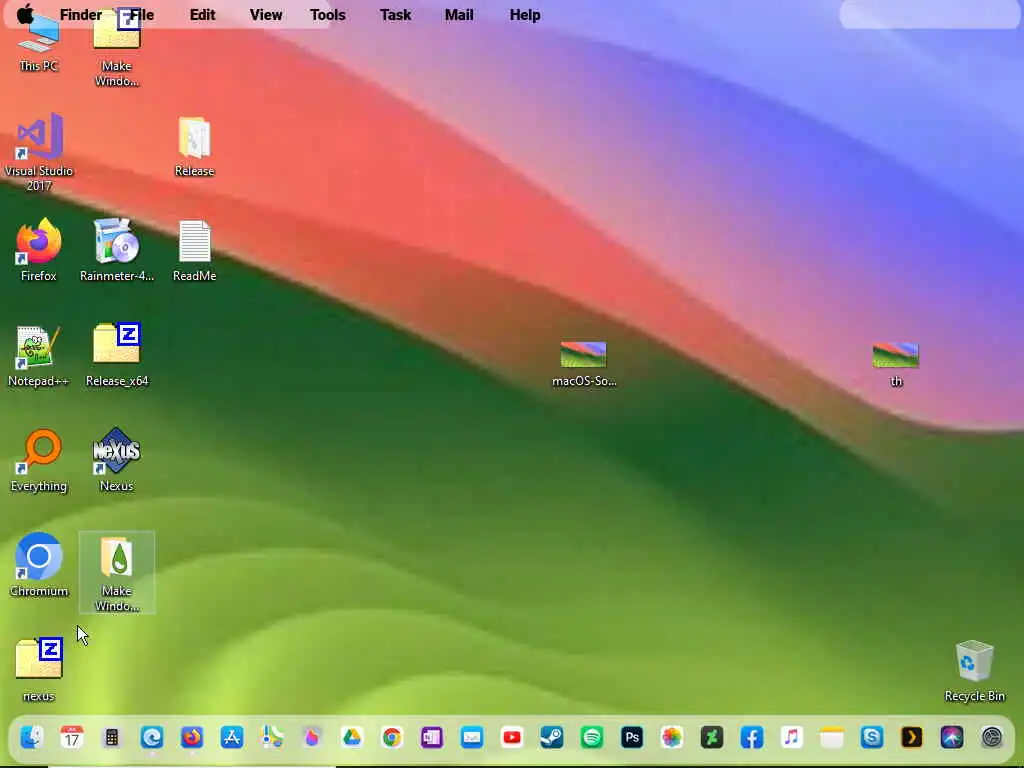The width and height of the screenshot is (1024, 768).
Task: Open Microsoft Edge in the dock
Action: point(152,737)
